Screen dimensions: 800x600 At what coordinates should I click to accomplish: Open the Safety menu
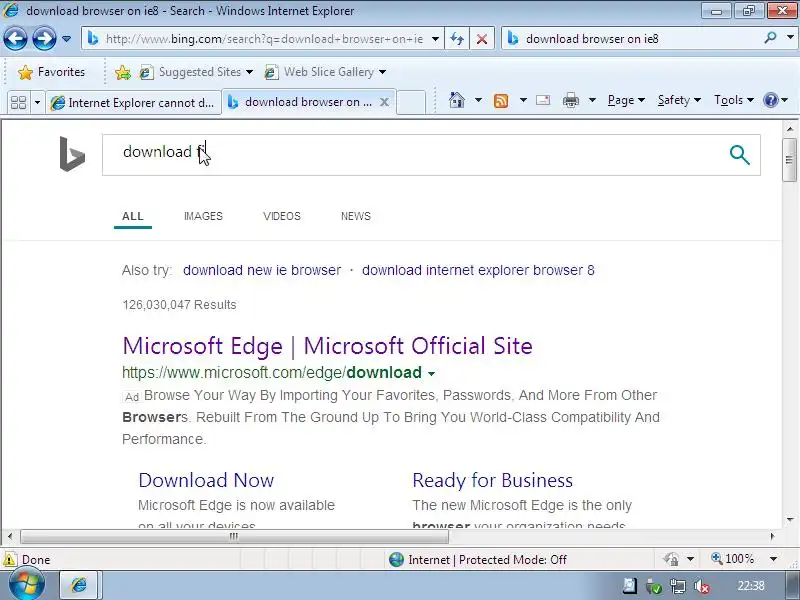679,100
